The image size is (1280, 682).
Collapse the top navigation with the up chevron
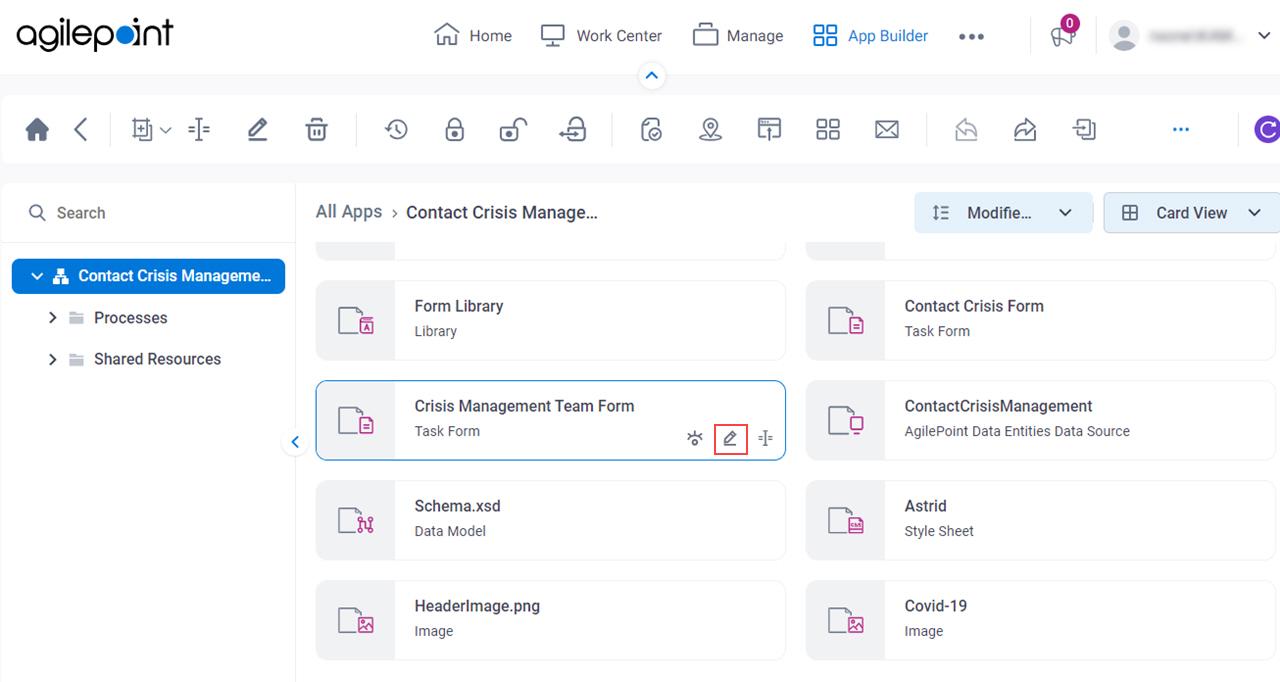tap(651, 76)
